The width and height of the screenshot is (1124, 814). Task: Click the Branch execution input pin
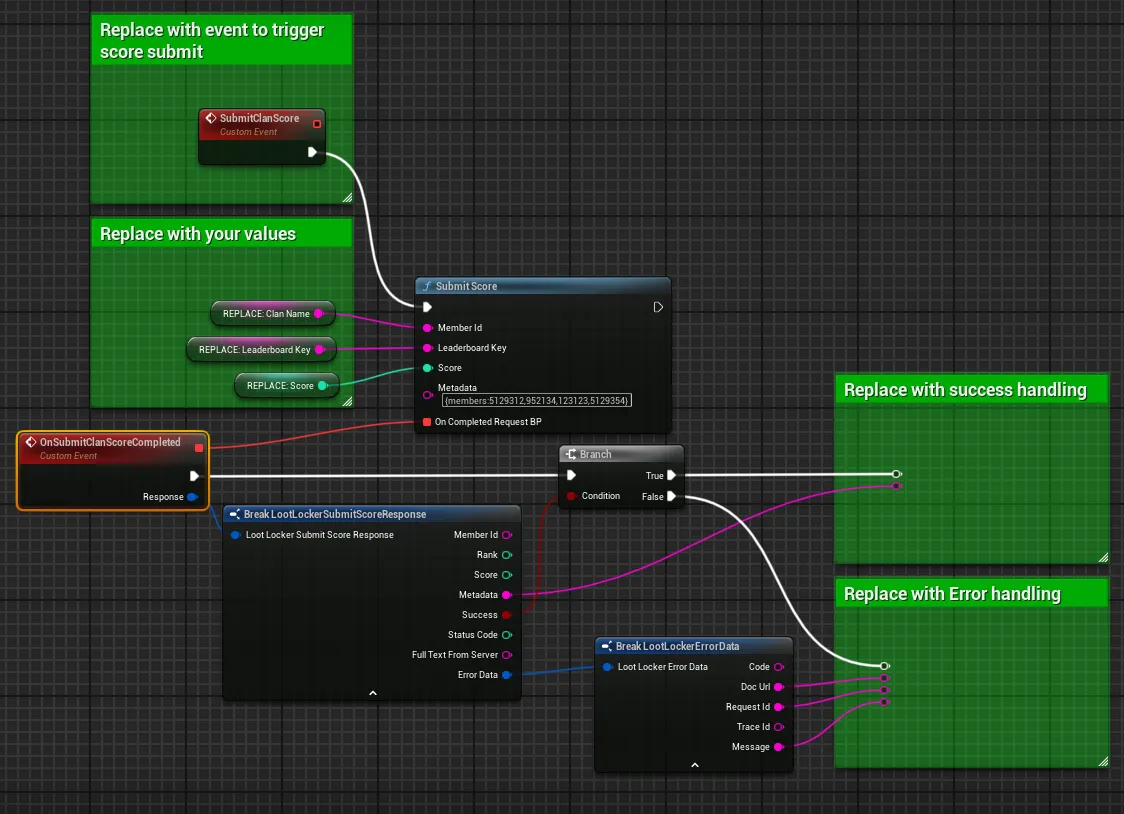(571, 475)
